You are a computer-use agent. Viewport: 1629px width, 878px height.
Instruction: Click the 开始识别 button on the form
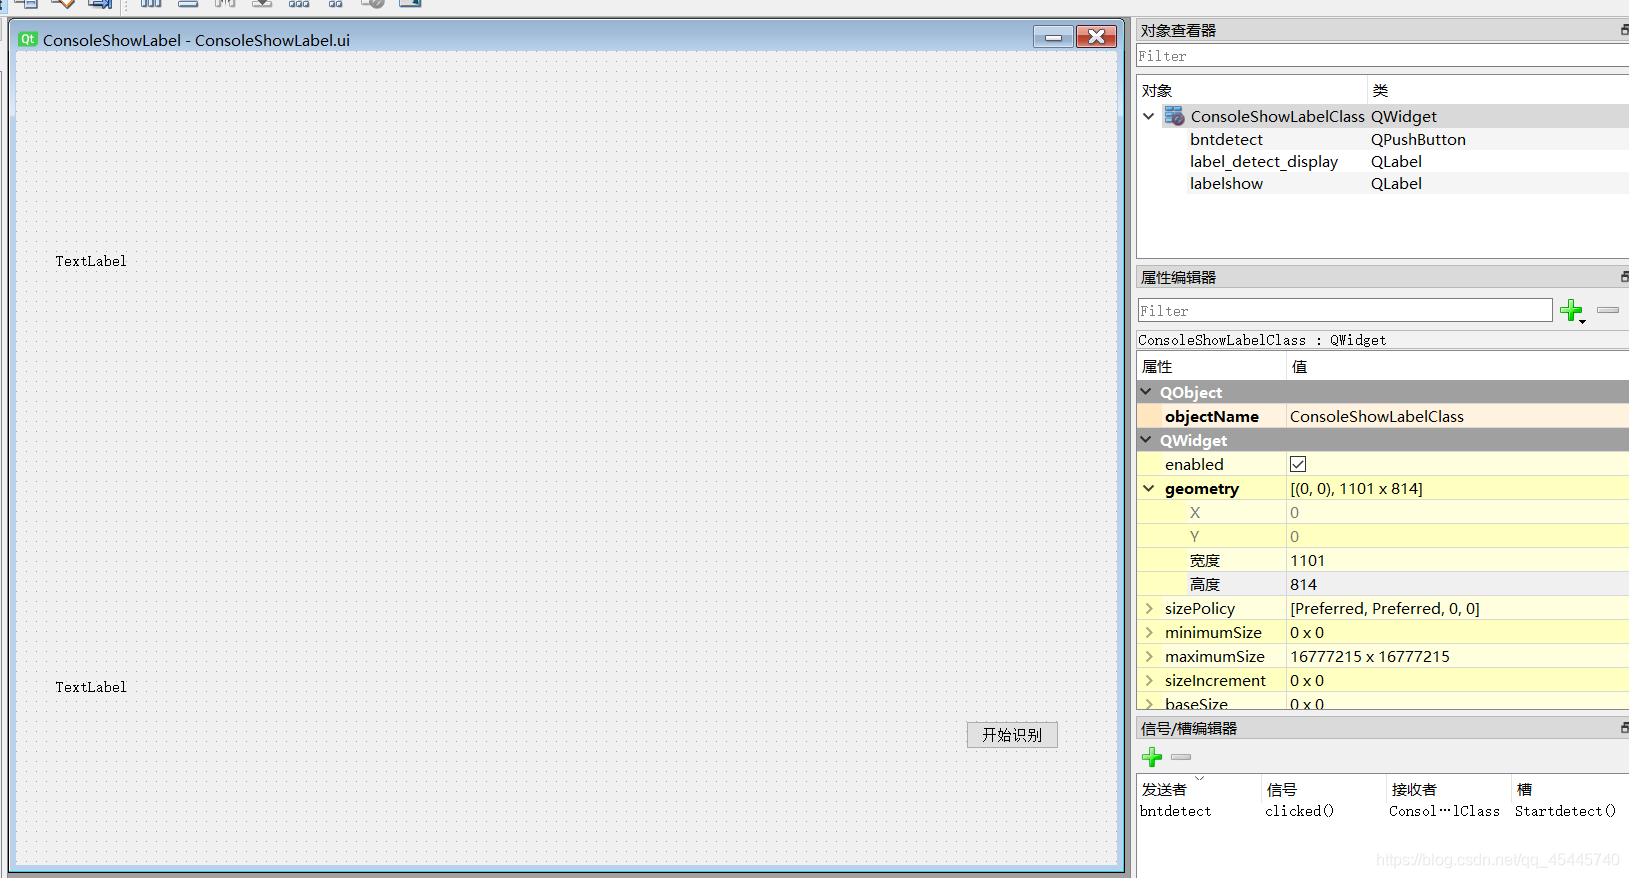[x=1012, y=735]
